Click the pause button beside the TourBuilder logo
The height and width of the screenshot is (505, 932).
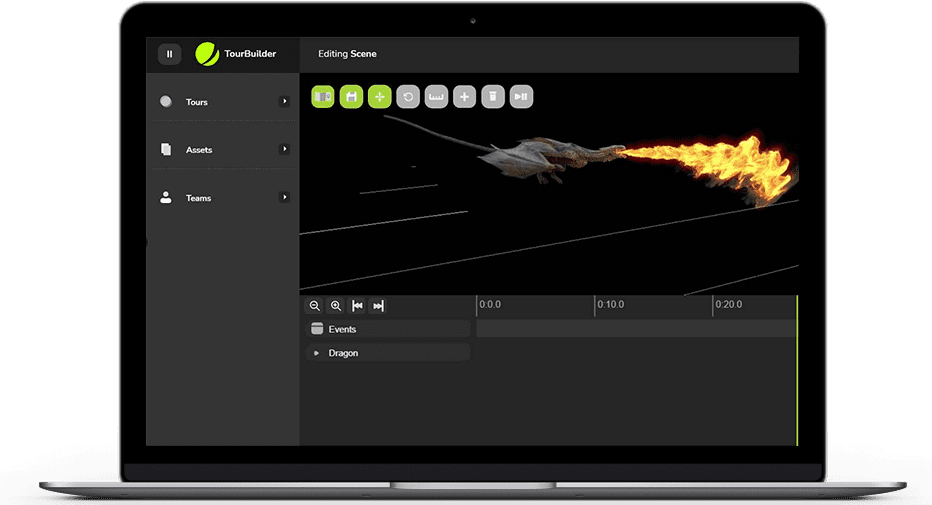coord(169,54)
